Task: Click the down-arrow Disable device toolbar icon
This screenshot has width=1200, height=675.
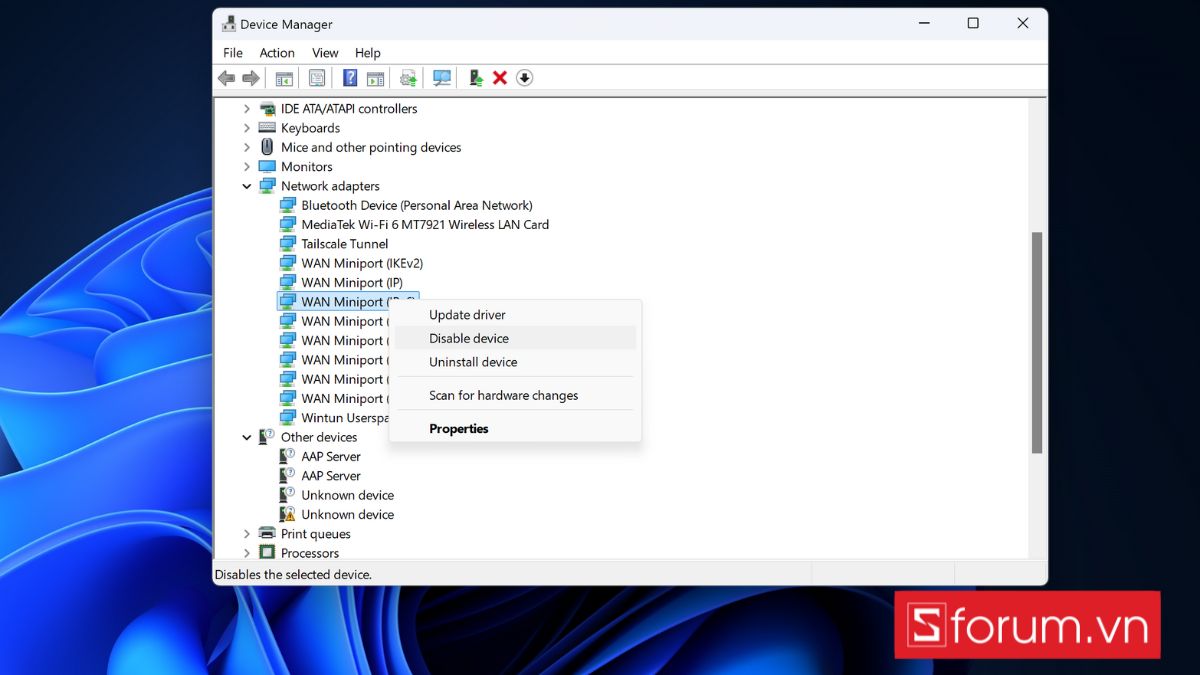Action: click(525, 78)
